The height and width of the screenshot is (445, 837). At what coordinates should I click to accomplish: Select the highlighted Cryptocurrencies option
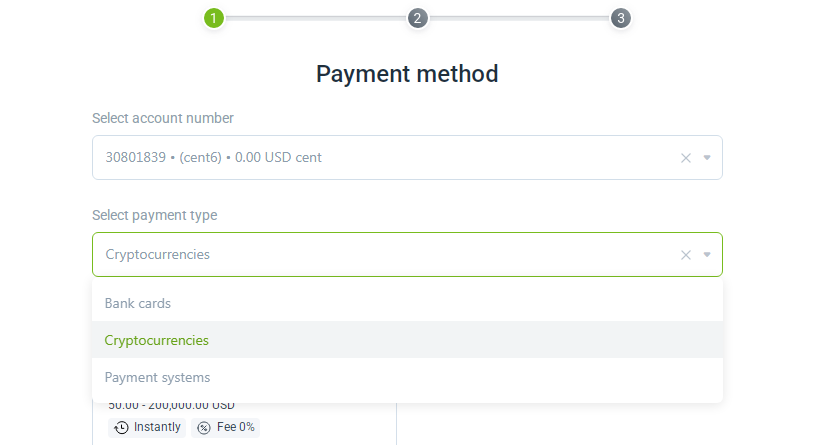click(x=407, y=340)
